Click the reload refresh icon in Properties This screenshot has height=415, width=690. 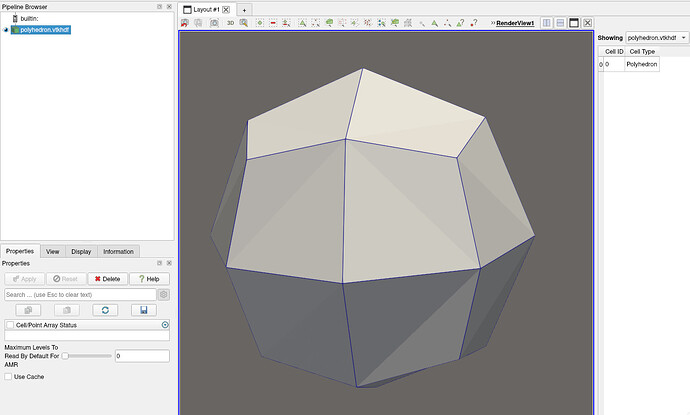pyautogui.click(x=107, y=311)
